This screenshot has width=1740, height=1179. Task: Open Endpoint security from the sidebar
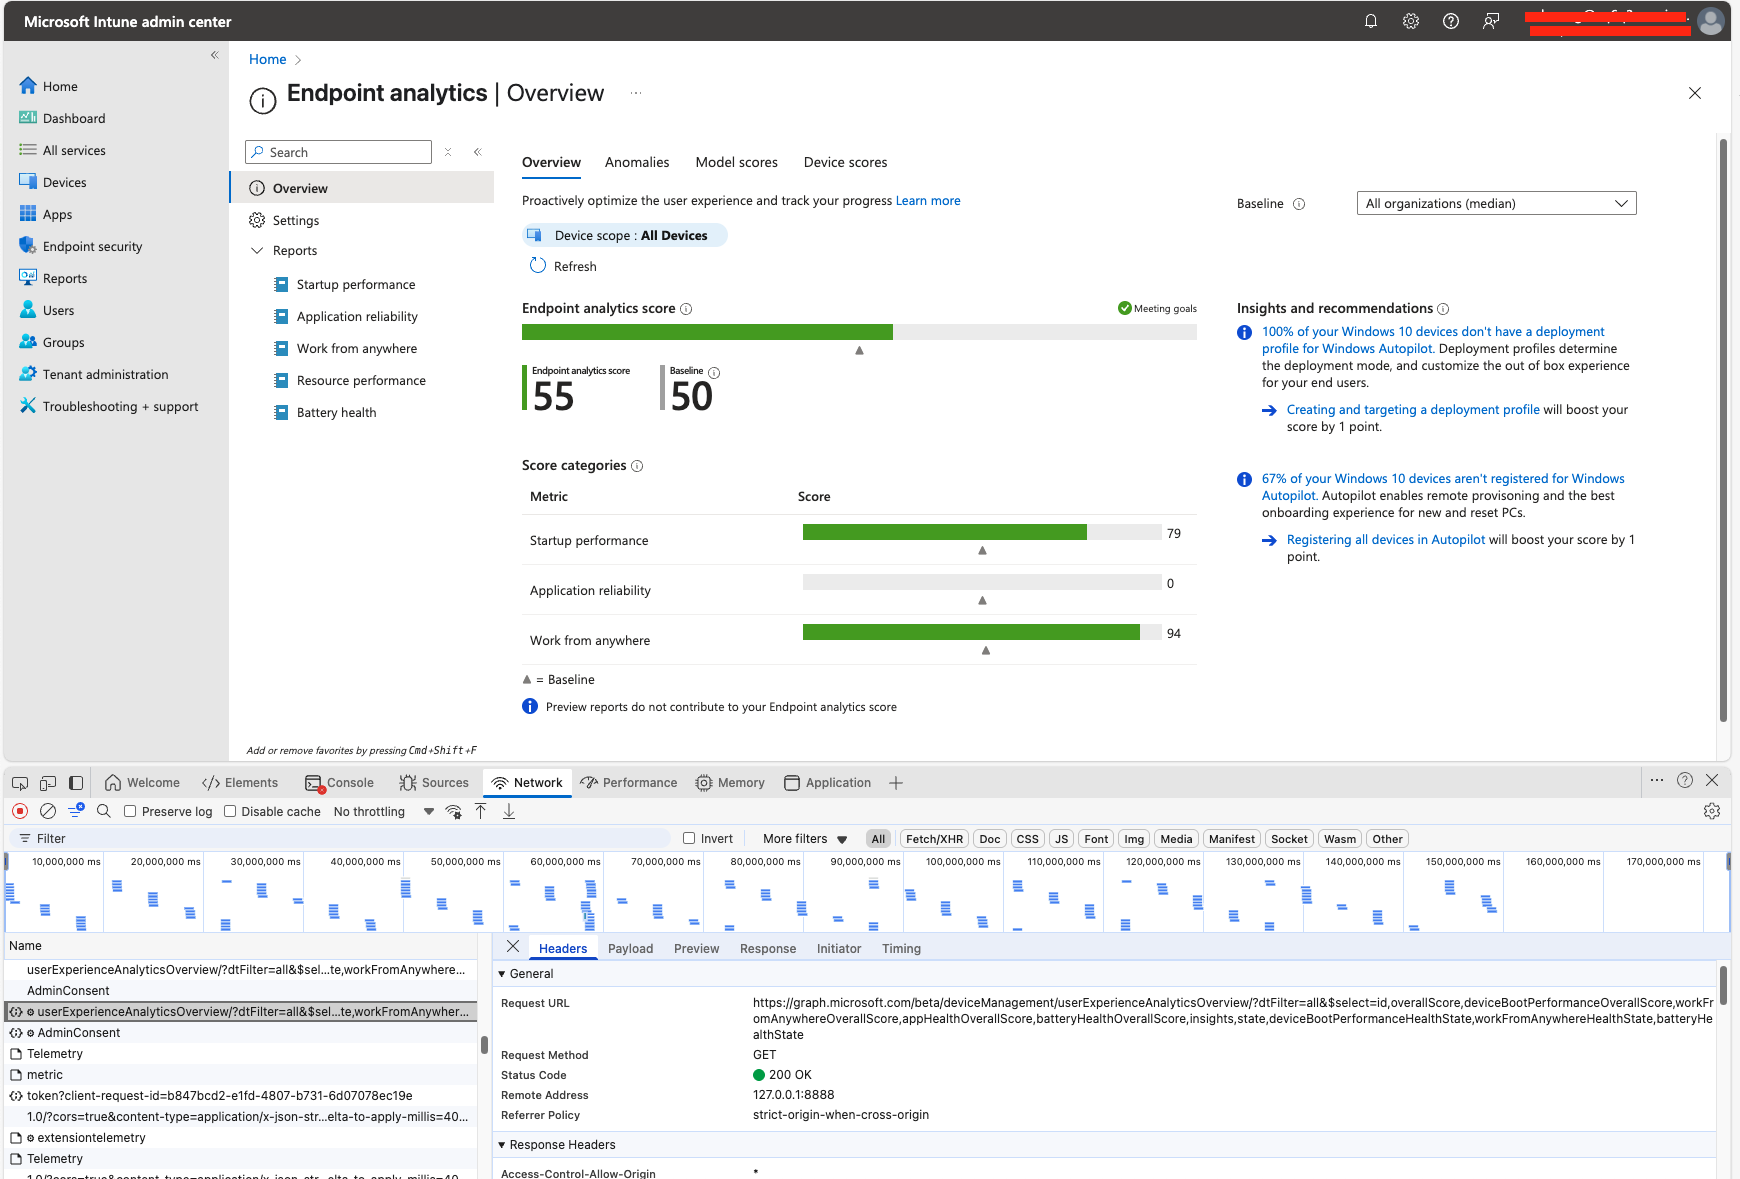(90, 245)
